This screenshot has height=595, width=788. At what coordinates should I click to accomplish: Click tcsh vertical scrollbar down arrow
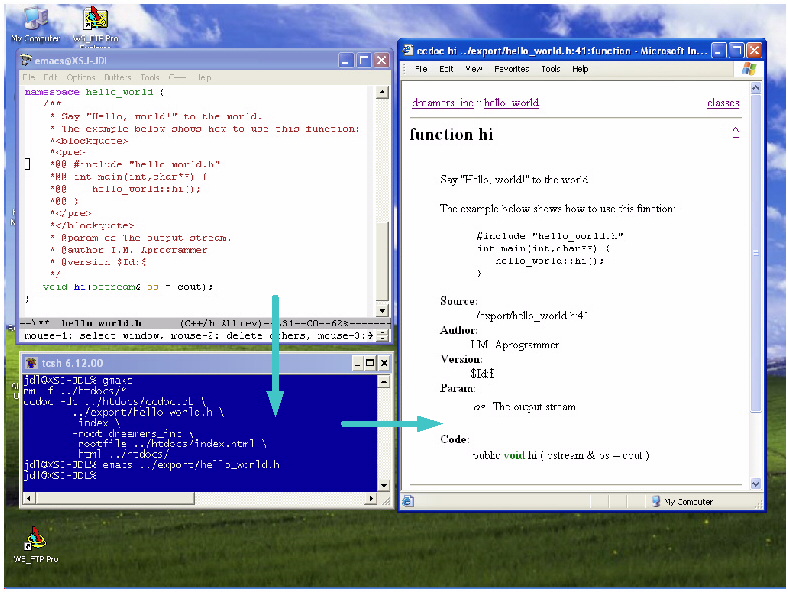(383, 485)
